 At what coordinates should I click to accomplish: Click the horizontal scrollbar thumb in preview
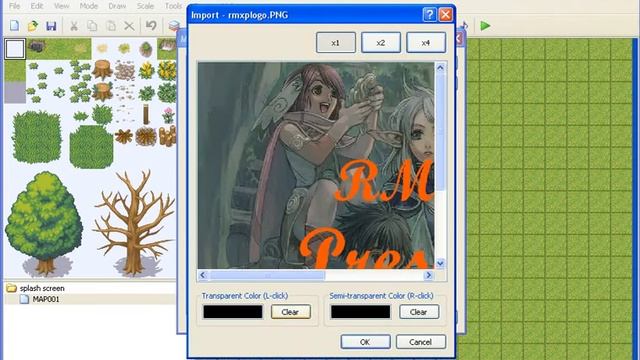(267, 276)
